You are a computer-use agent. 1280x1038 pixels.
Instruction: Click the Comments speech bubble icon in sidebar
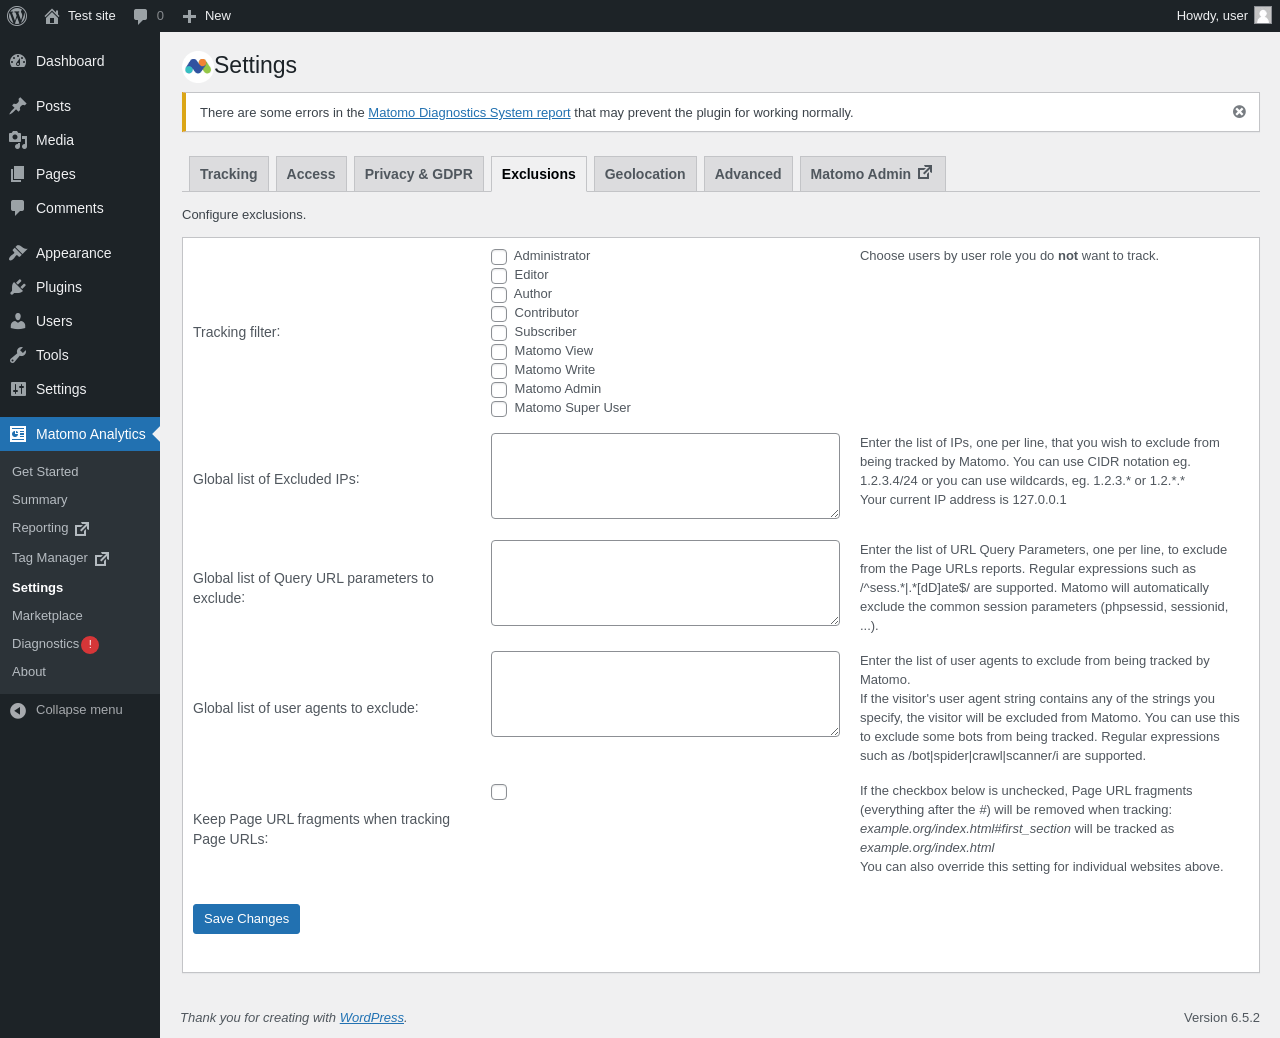(x=18, y=208)
